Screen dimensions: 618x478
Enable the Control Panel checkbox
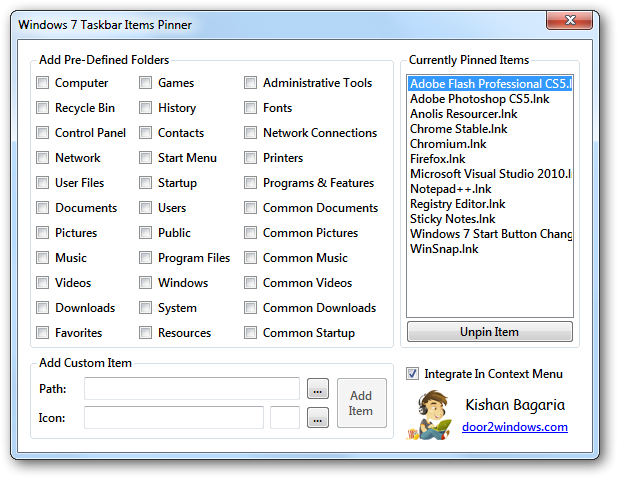pos(43,133)
